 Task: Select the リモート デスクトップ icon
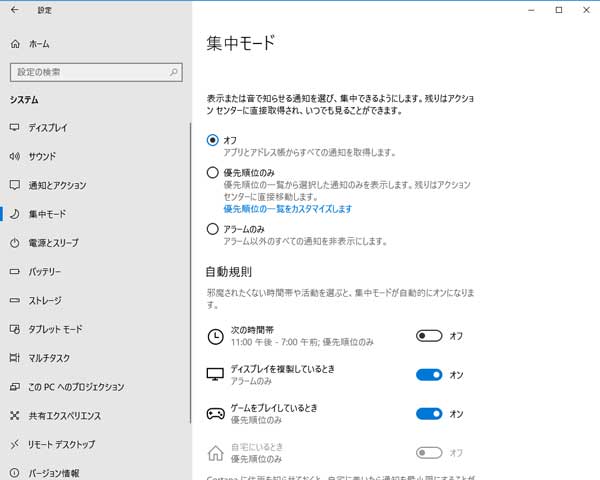click(x=15, y=444)
